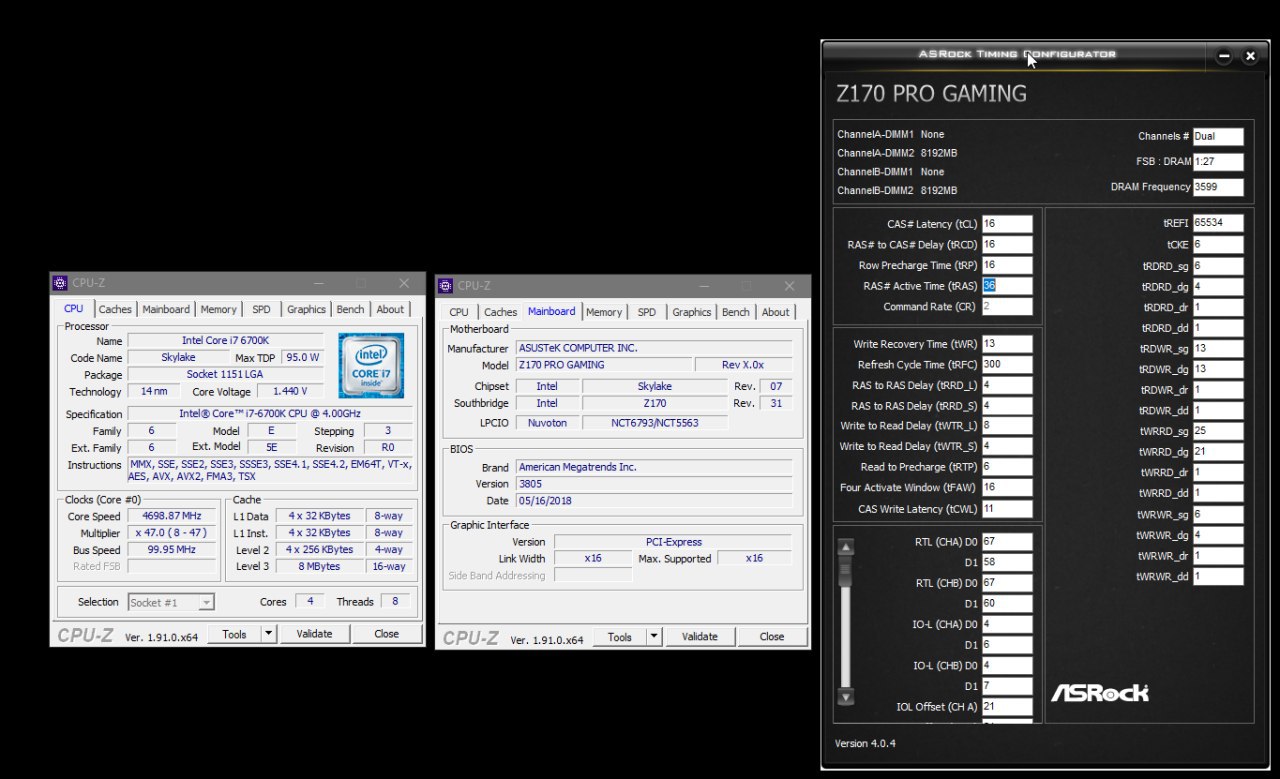Screen dimensions: 1280x779
Task: Click the motherboard model Z170 PRO GAMING field
Action: (604, 365)
